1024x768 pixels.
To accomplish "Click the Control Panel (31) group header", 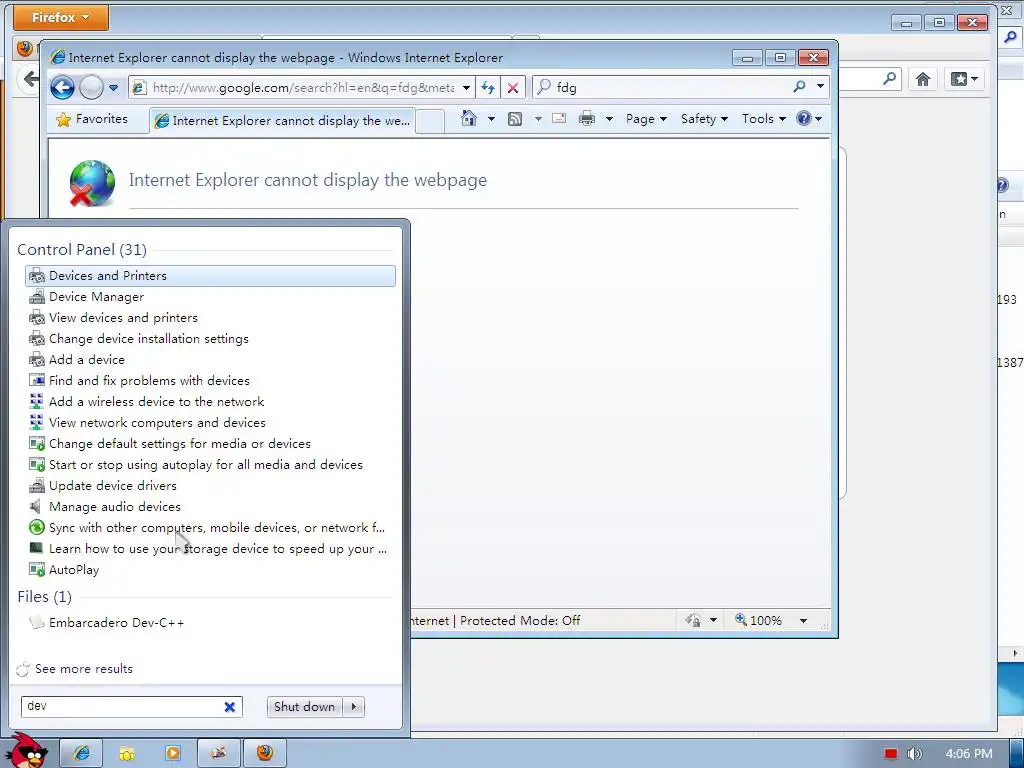I will (x=82, y=249).
